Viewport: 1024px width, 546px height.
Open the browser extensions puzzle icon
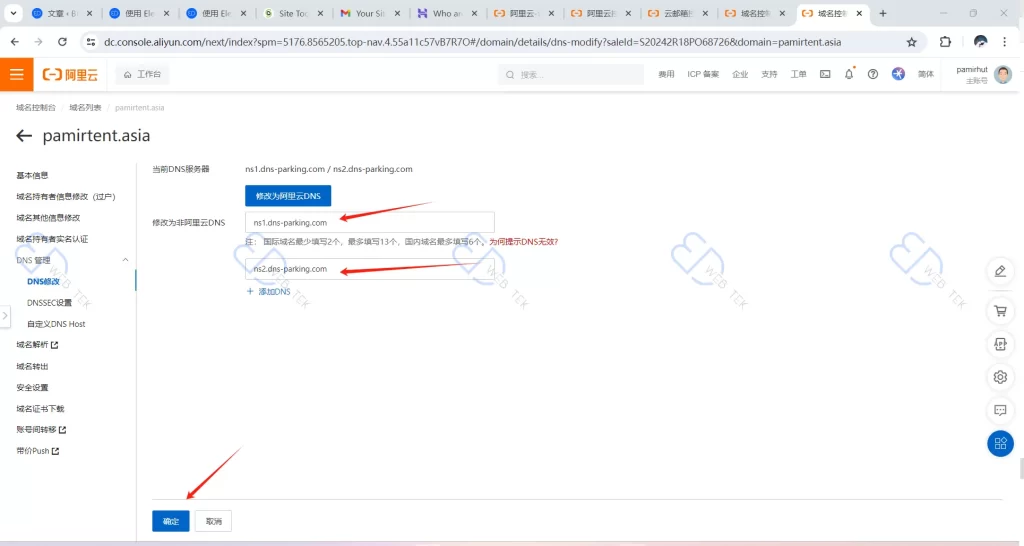945,42
